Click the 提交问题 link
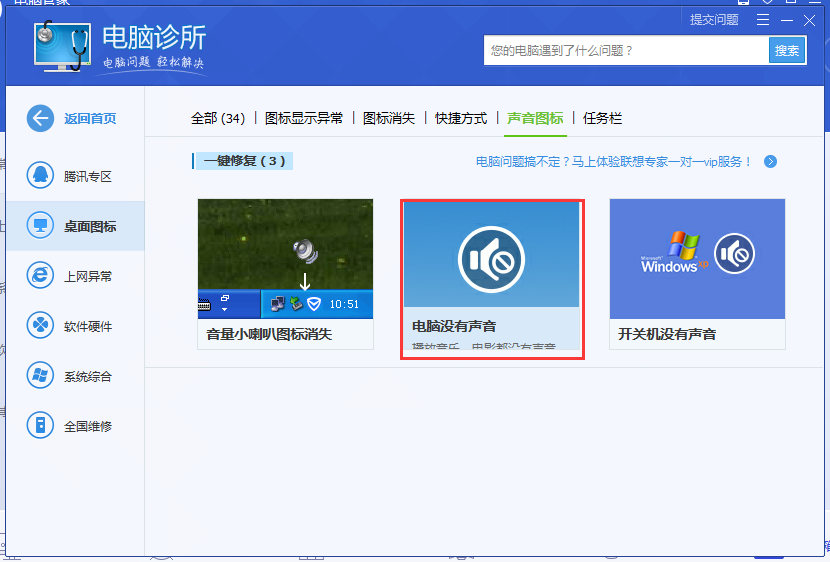This screenshot has width=830, height=562. (714, 20)
